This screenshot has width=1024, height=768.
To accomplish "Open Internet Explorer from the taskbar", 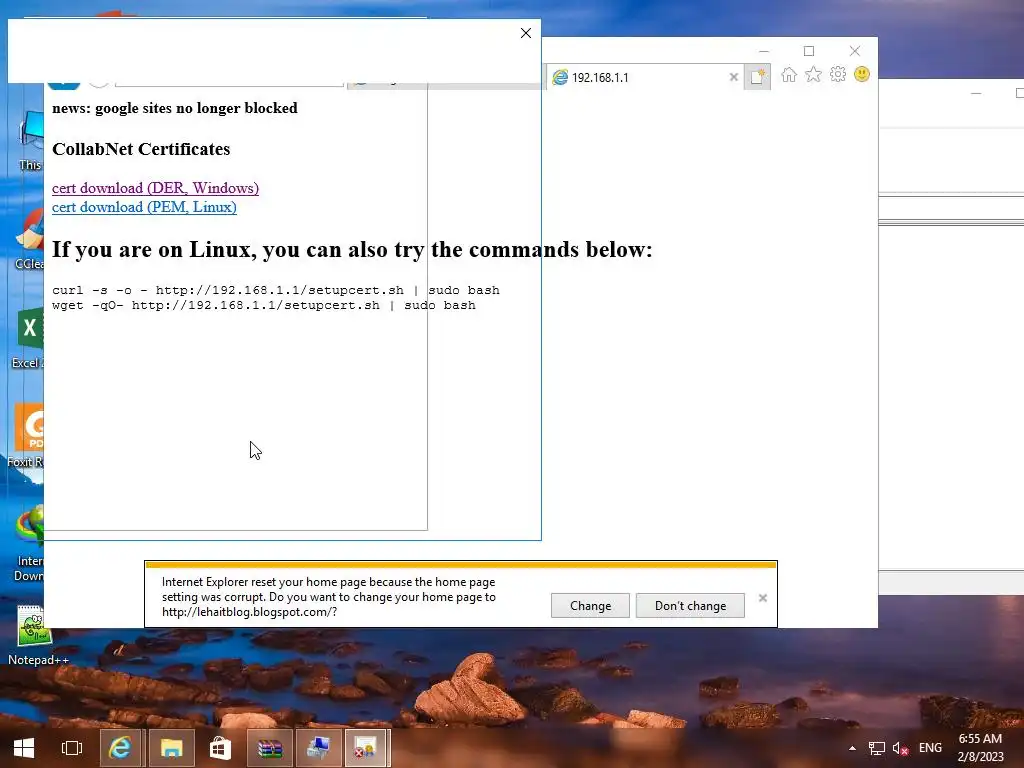I will tap(120, 748).
